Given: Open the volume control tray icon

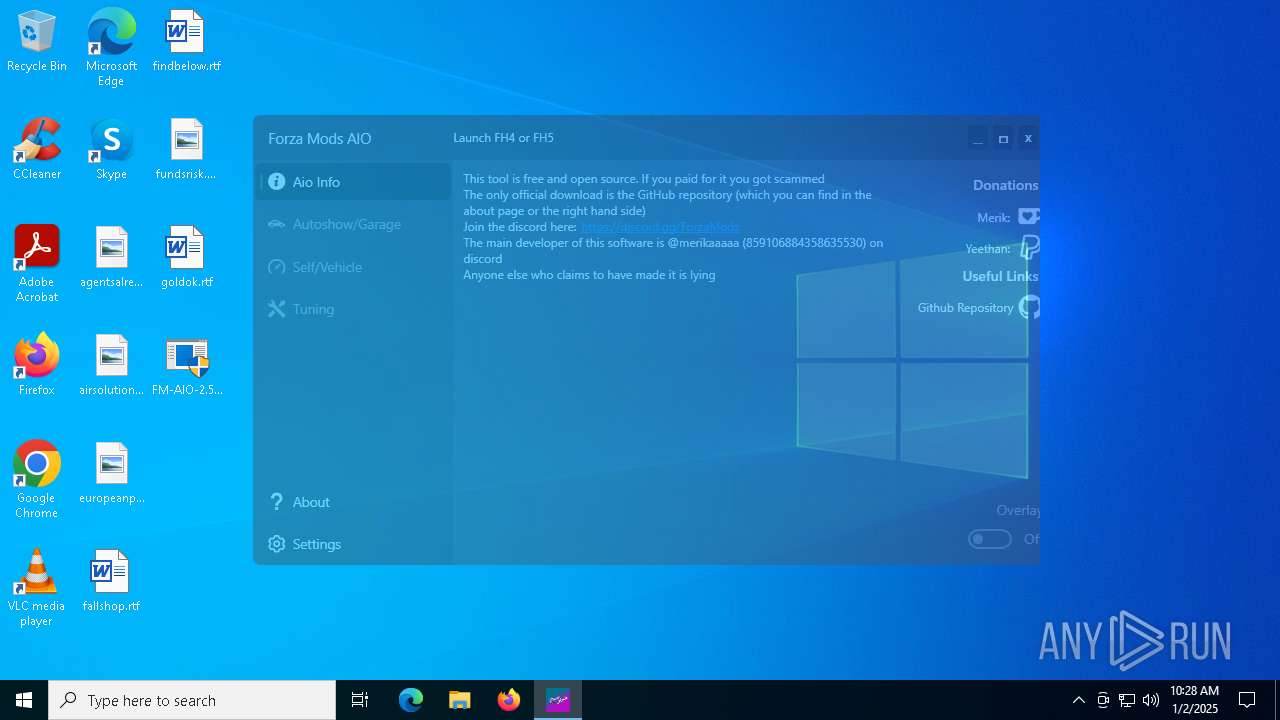Looking at the screenshot, I should tap(1151, 700).
